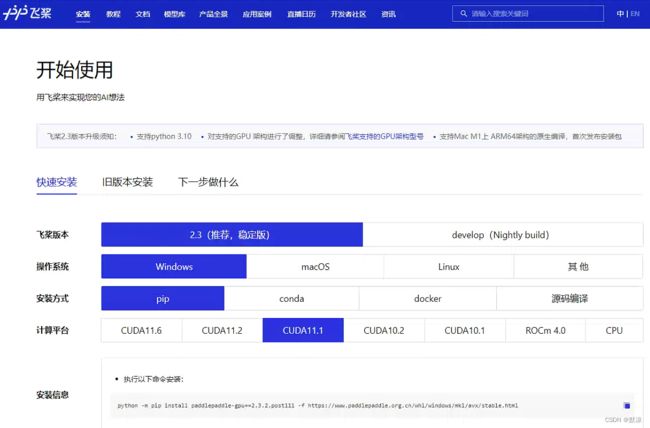Open the 应用案例 navigation item

pos(257,14)
